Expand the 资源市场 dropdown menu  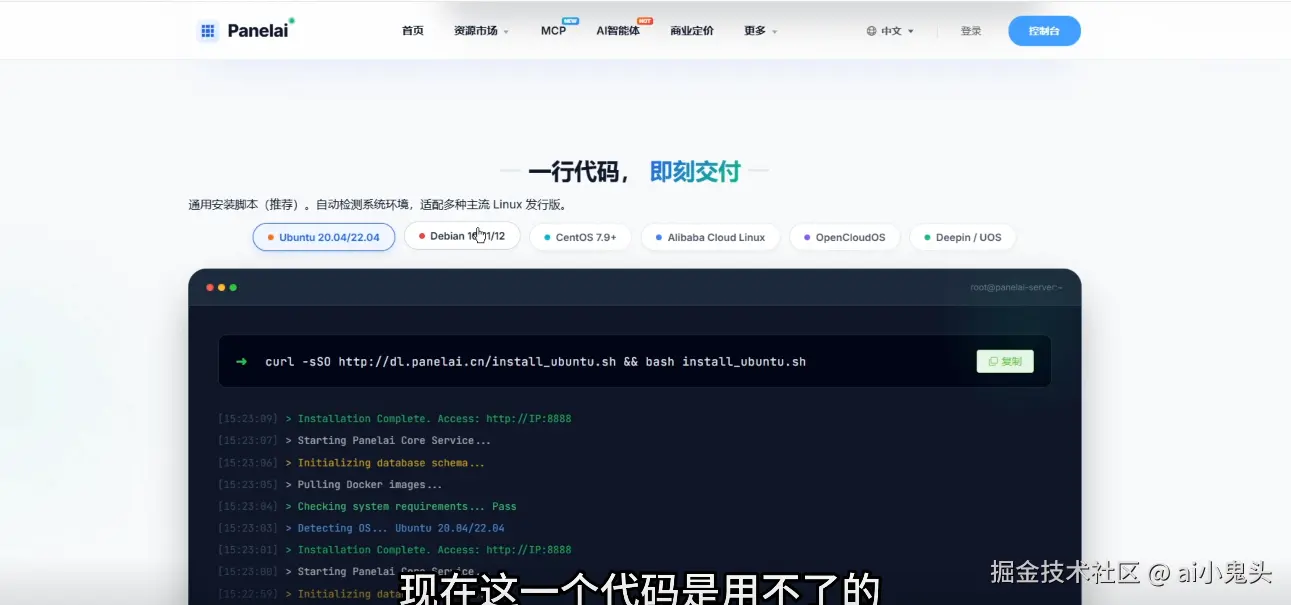tap(481, 31)
